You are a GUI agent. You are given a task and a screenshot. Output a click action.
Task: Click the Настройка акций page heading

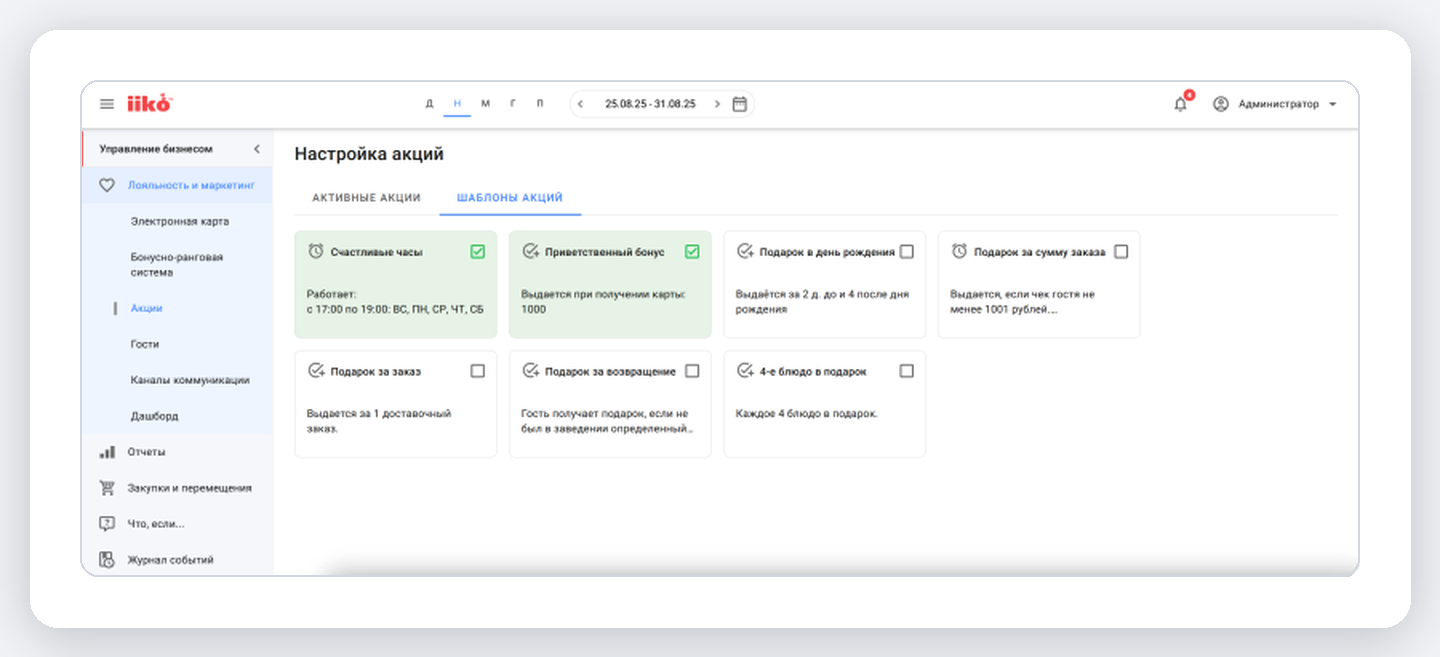click(x=369, y=154)
